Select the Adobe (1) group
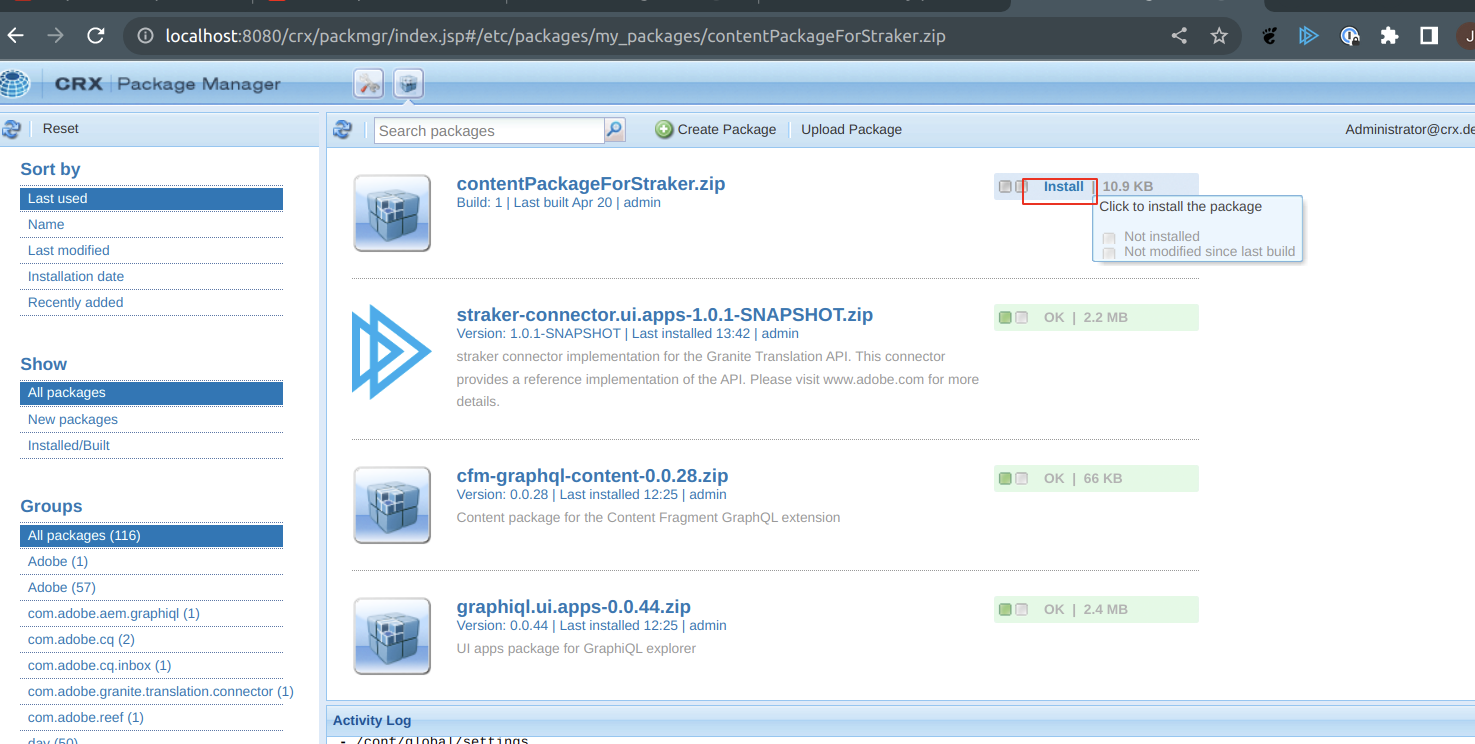The image size is (1475, 744). click(151, 561)
